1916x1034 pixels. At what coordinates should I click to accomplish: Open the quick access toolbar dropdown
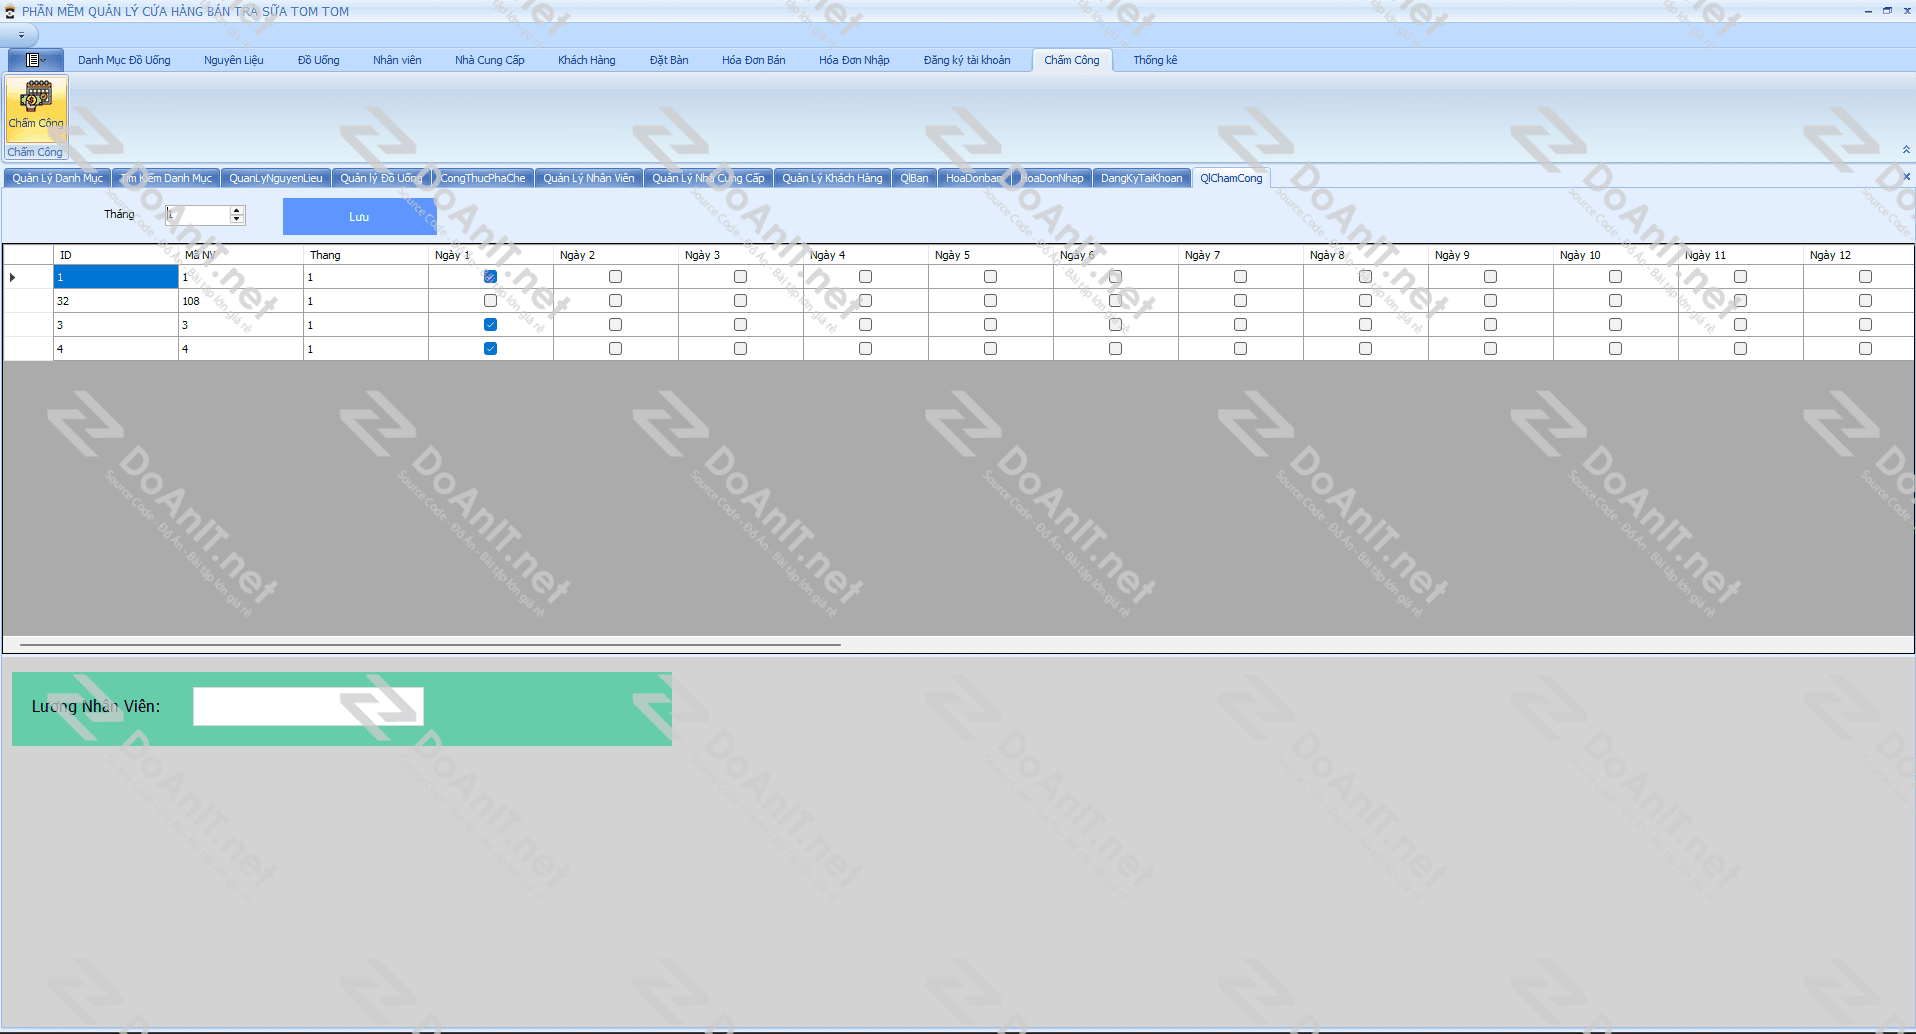click(21, 35)
